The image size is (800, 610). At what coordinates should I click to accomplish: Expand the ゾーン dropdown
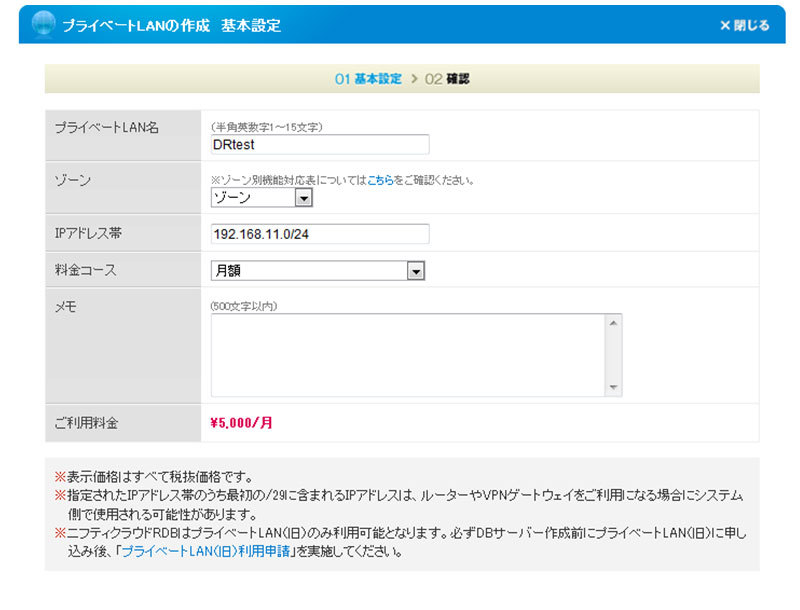[x=262, y=198]
